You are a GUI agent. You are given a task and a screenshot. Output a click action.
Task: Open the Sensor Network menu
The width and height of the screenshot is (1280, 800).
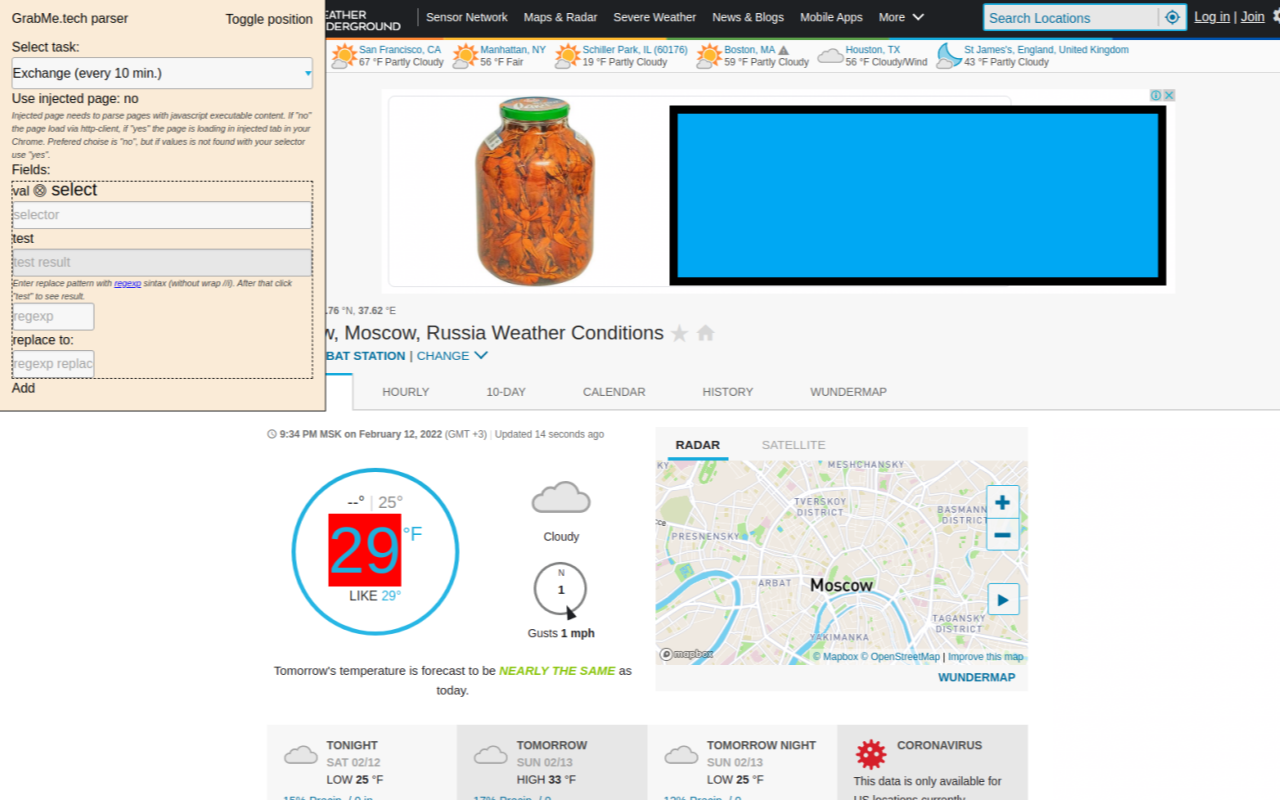[467, 17]
